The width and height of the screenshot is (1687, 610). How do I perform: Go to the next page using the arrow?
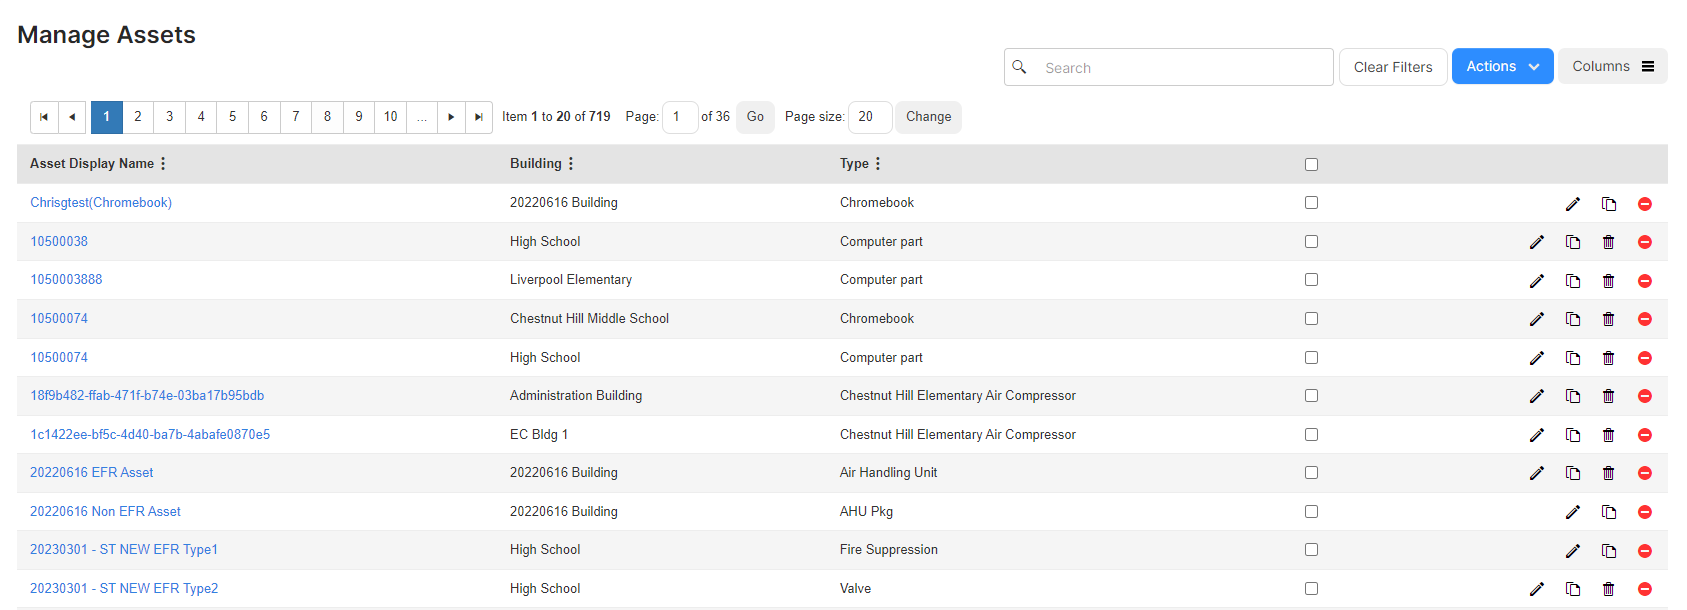[451, 117]
